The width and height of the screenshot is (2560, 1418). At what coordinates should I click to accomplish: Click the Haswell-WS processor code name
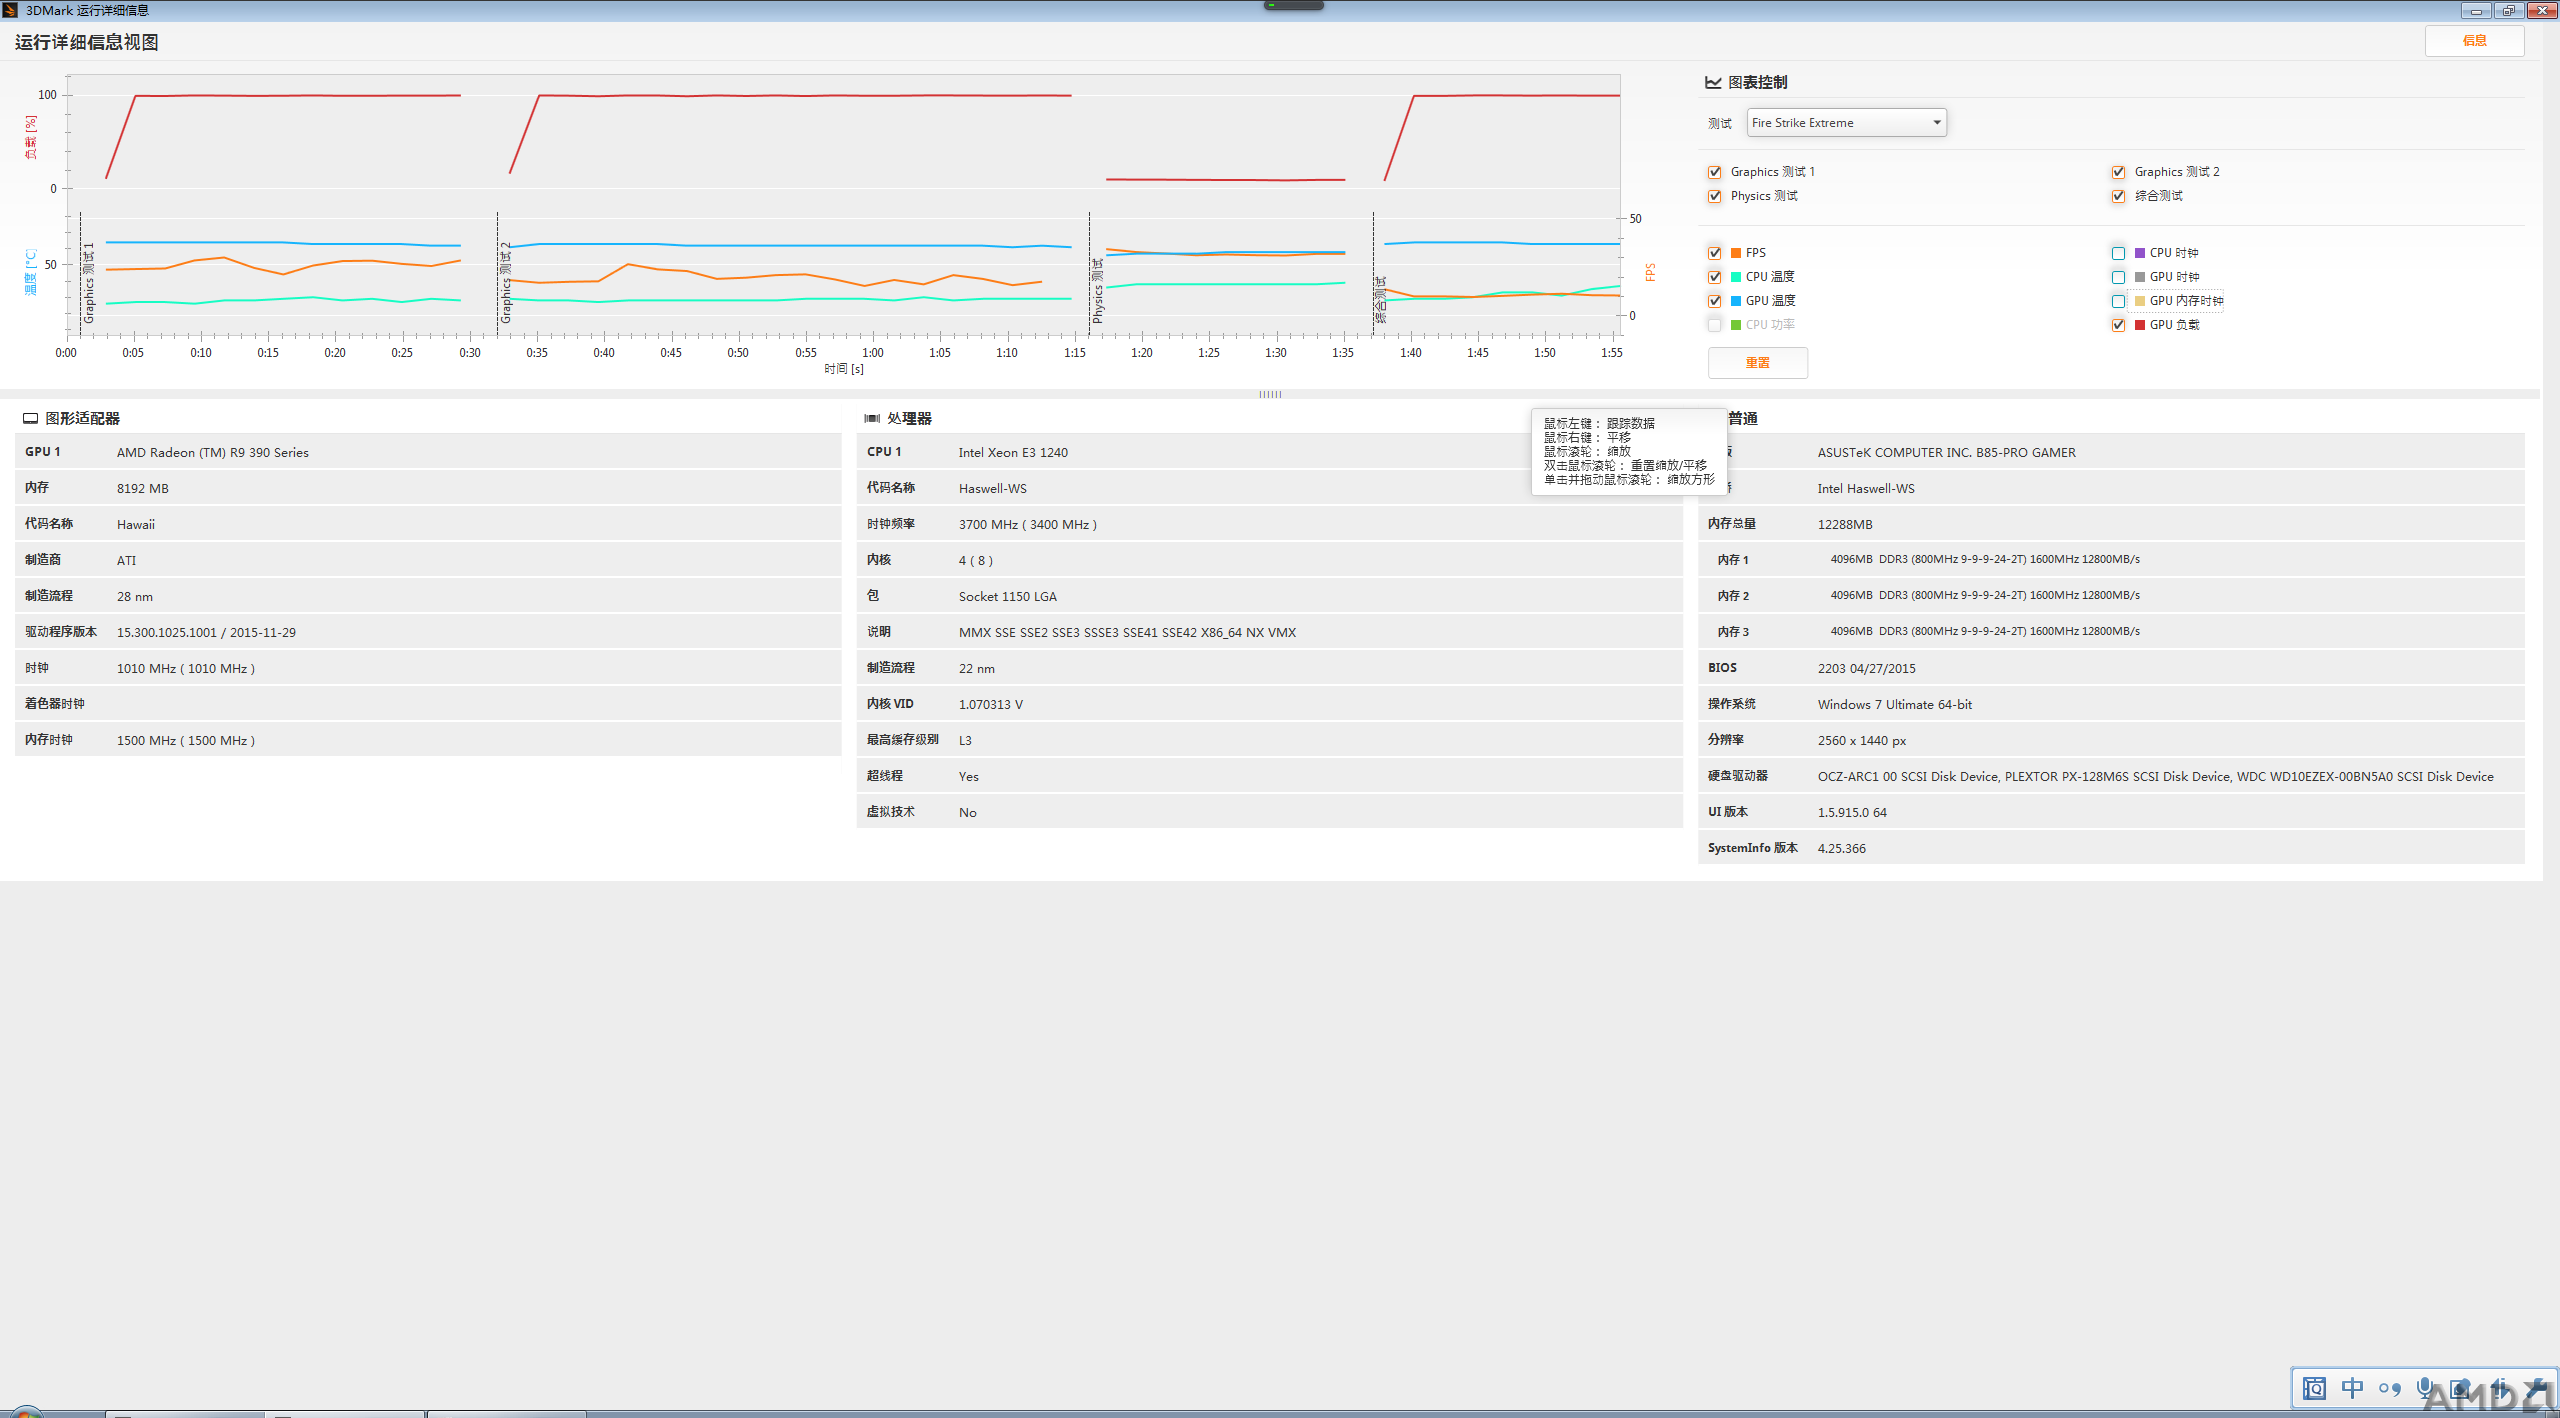993,489
